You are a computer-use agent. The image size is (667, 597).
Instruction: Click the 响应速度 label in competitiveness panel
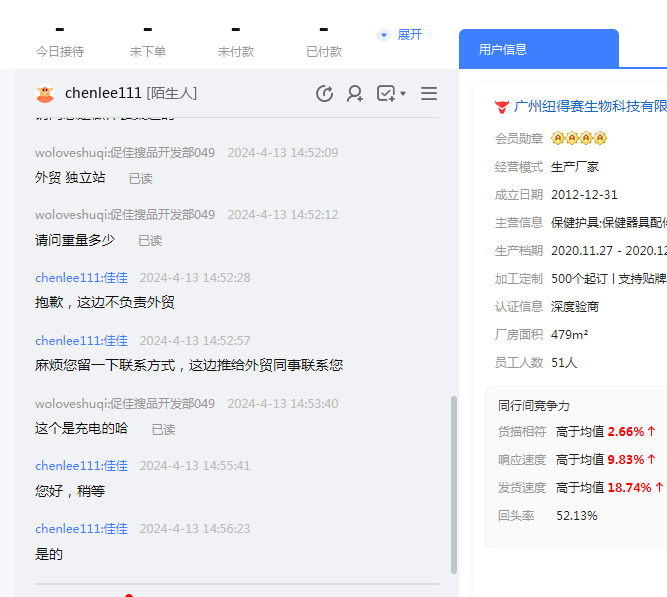point(522,460)
